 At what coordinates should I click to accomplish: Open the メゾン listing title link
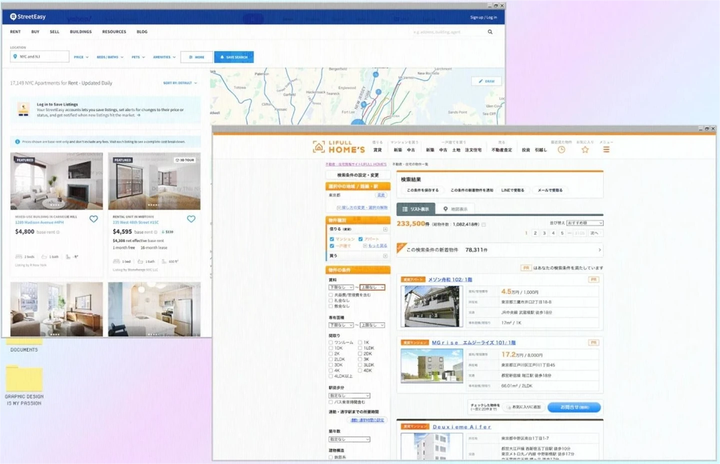point(450,279)
